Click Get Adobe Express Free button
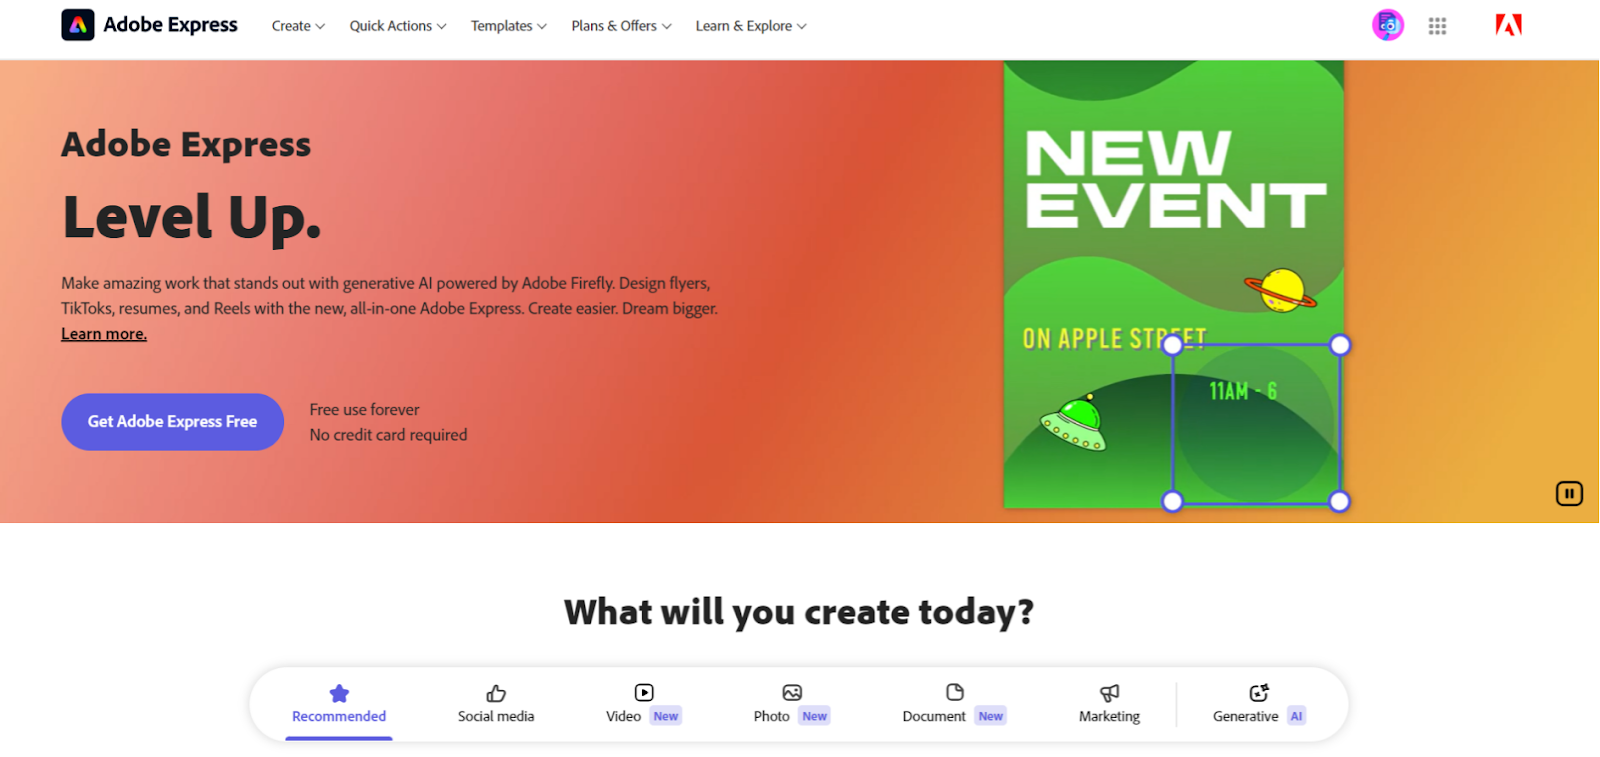This screenshot has height=757, width=1600. (x=172, y=422)
